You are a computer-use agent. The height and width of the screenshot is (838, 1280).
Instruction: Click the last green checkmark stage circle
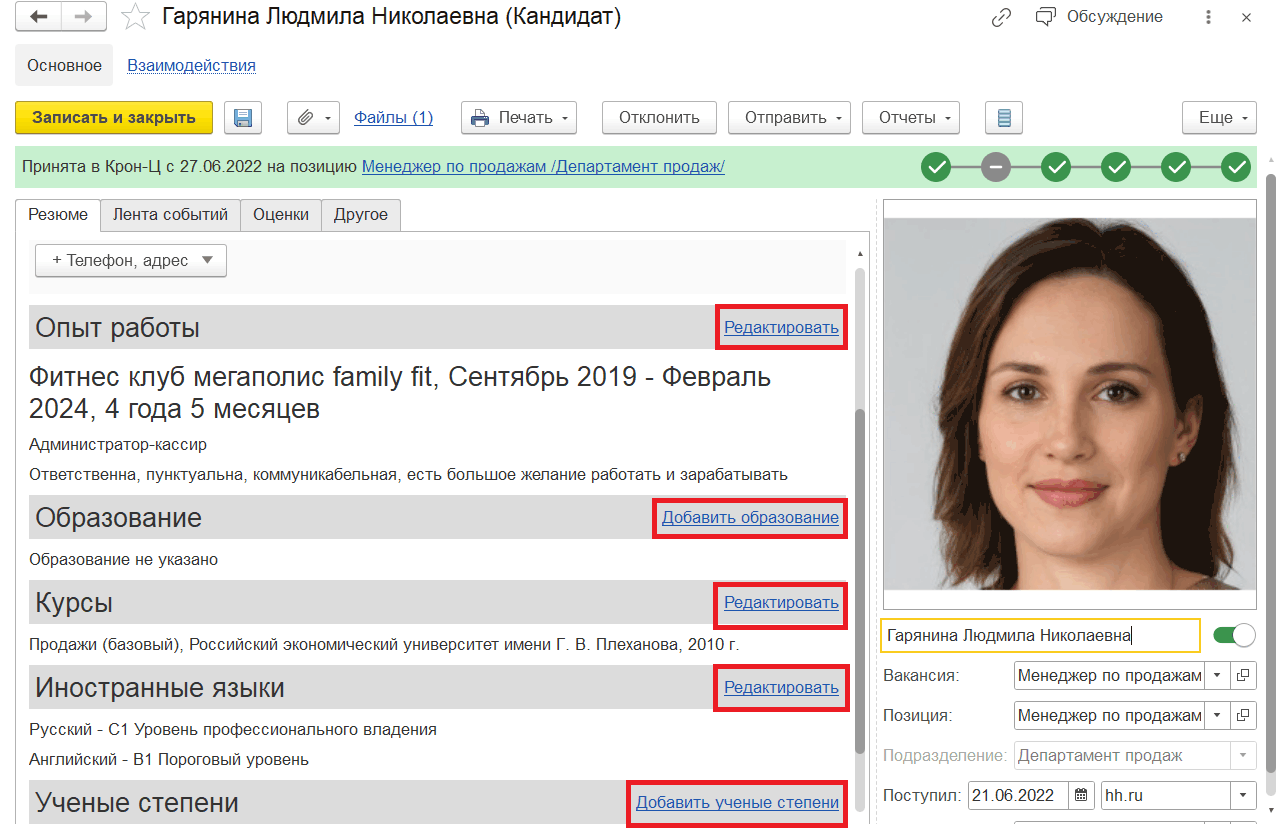[1238, 167]
